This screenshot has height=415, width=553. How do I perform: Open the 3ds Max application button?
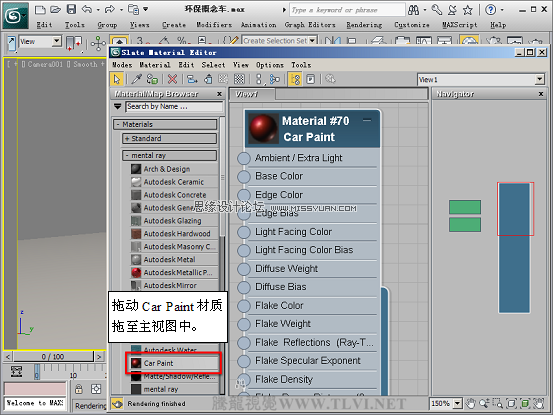coord(15,16)
